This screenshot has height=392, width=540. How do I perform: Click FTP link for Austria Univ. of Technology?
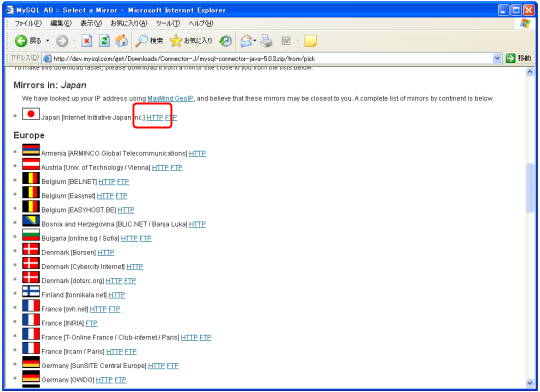pos(176,167)
